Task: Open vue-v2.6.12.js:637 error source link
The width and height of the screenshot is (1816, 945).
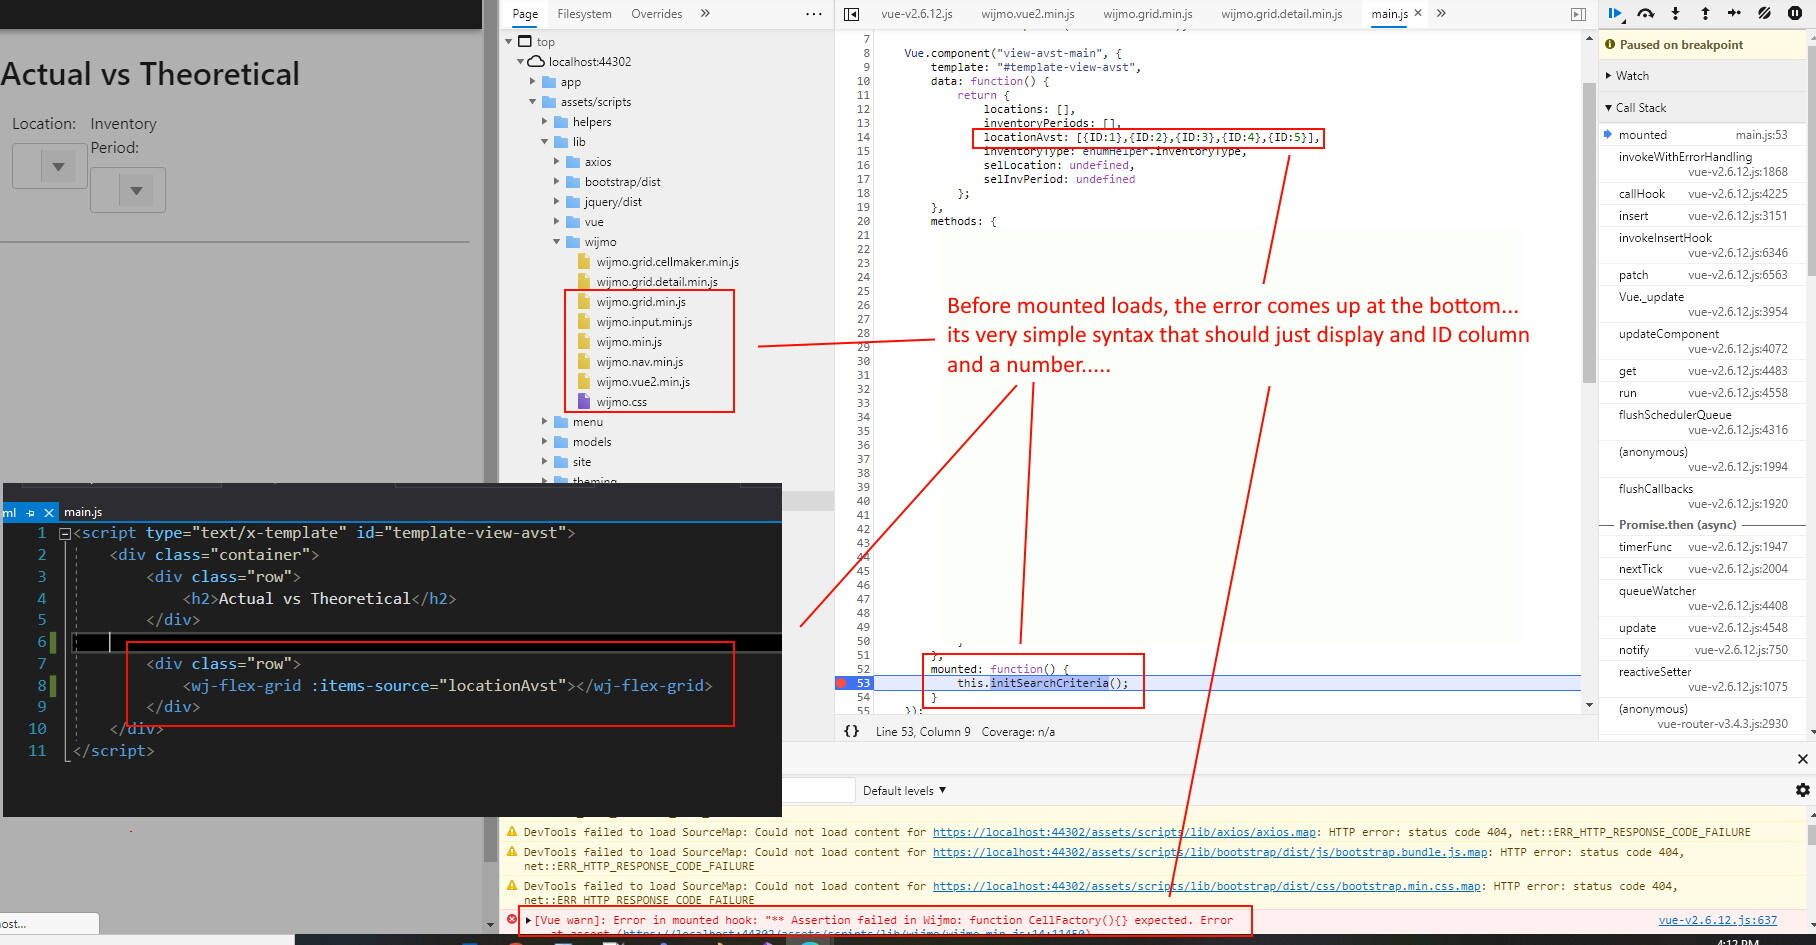Action: coord(1717,920)
